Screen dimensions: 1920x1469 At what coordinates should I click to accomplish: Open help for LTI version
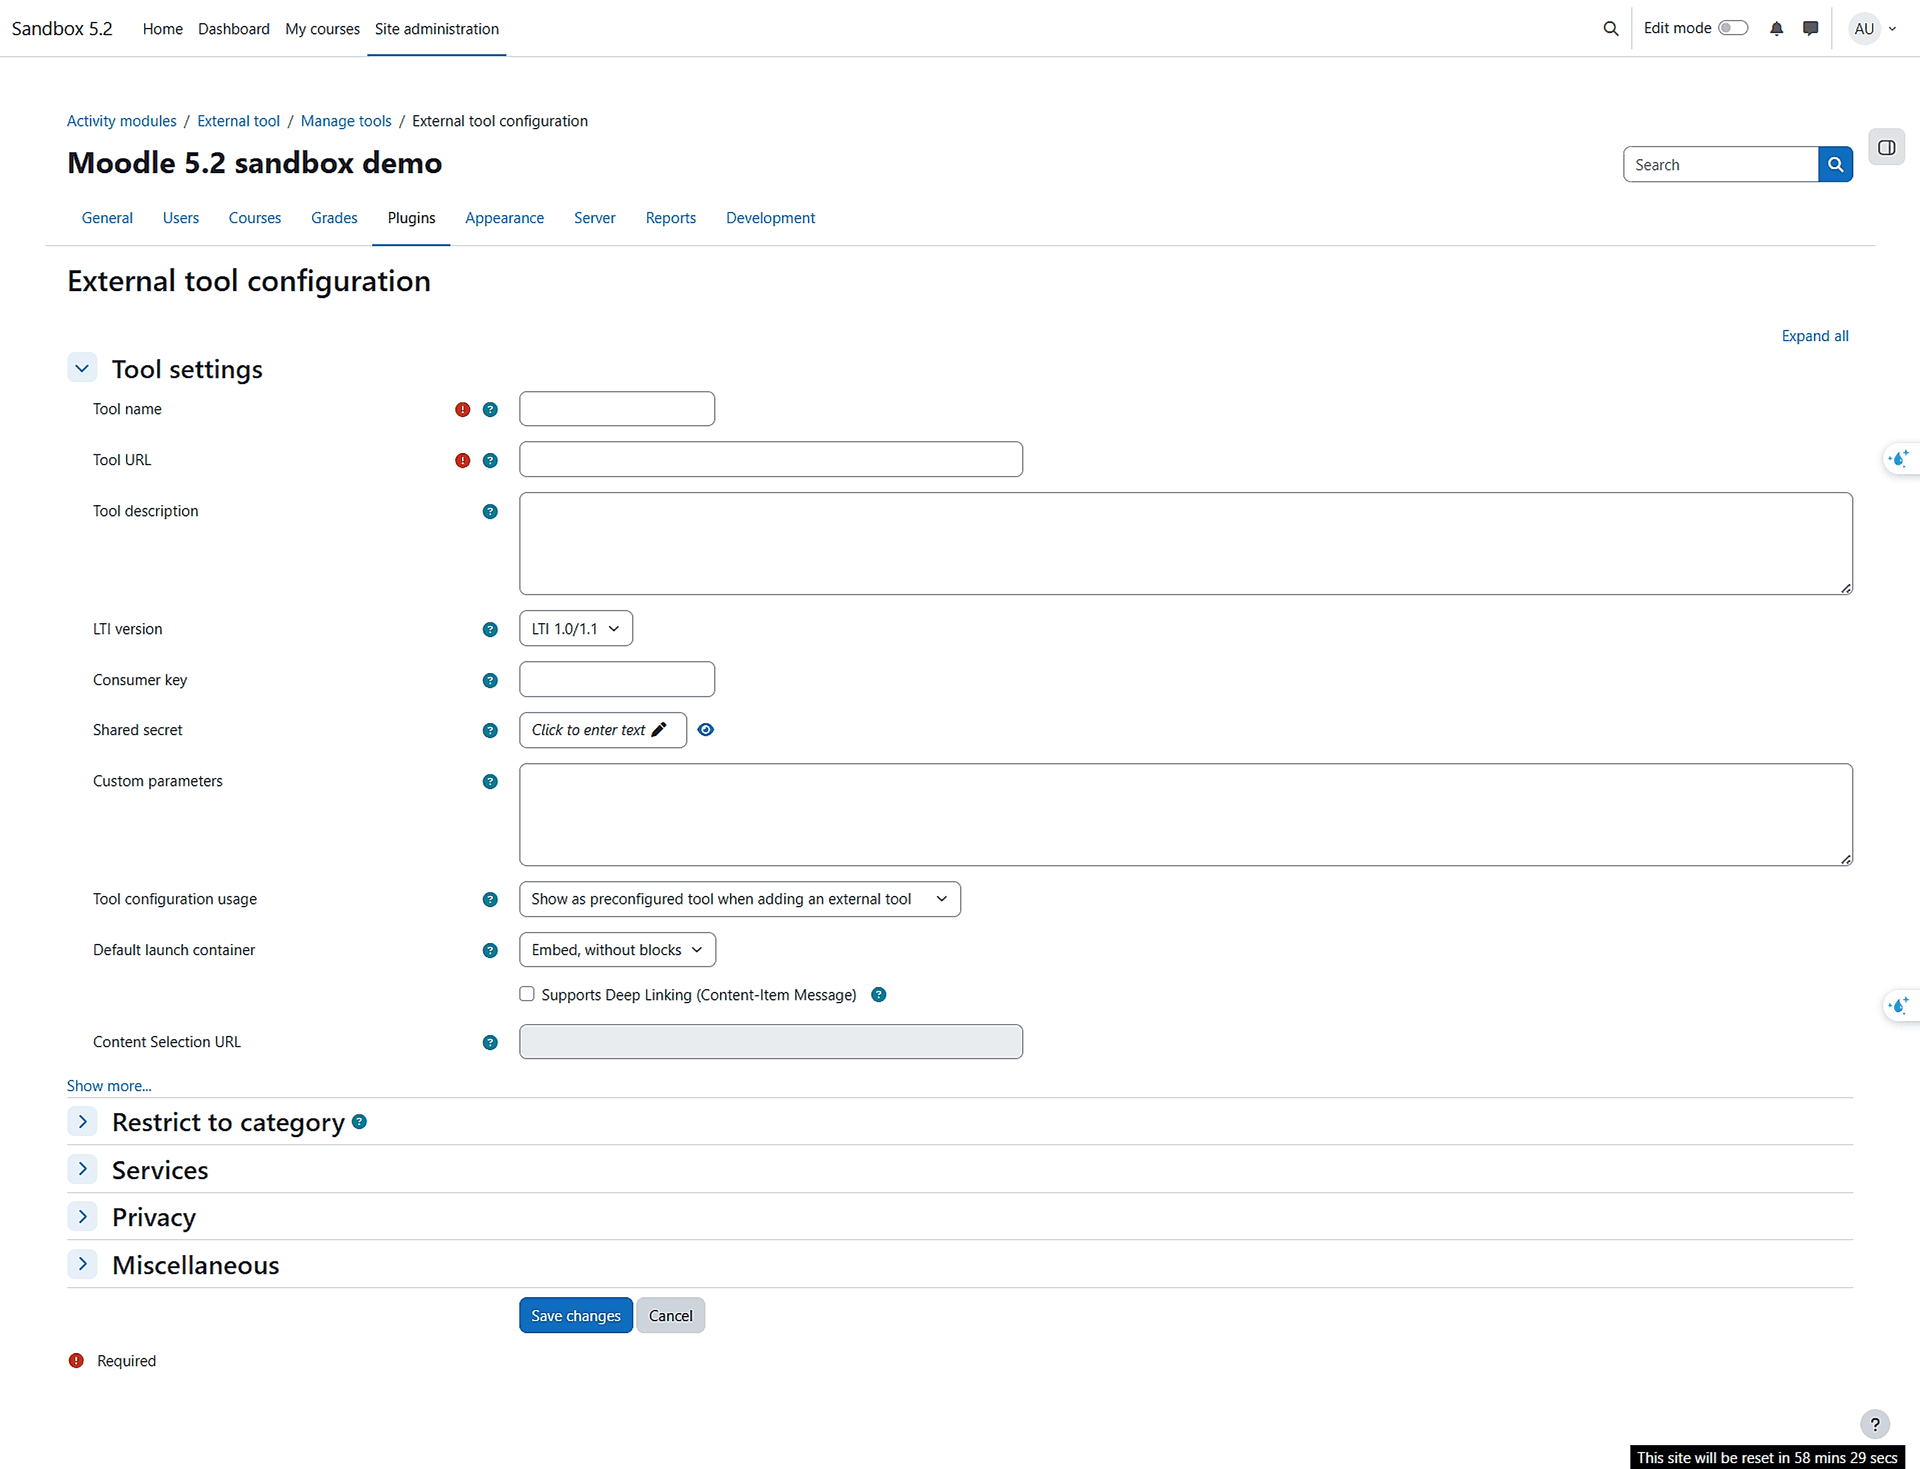[x=490, y=629]
